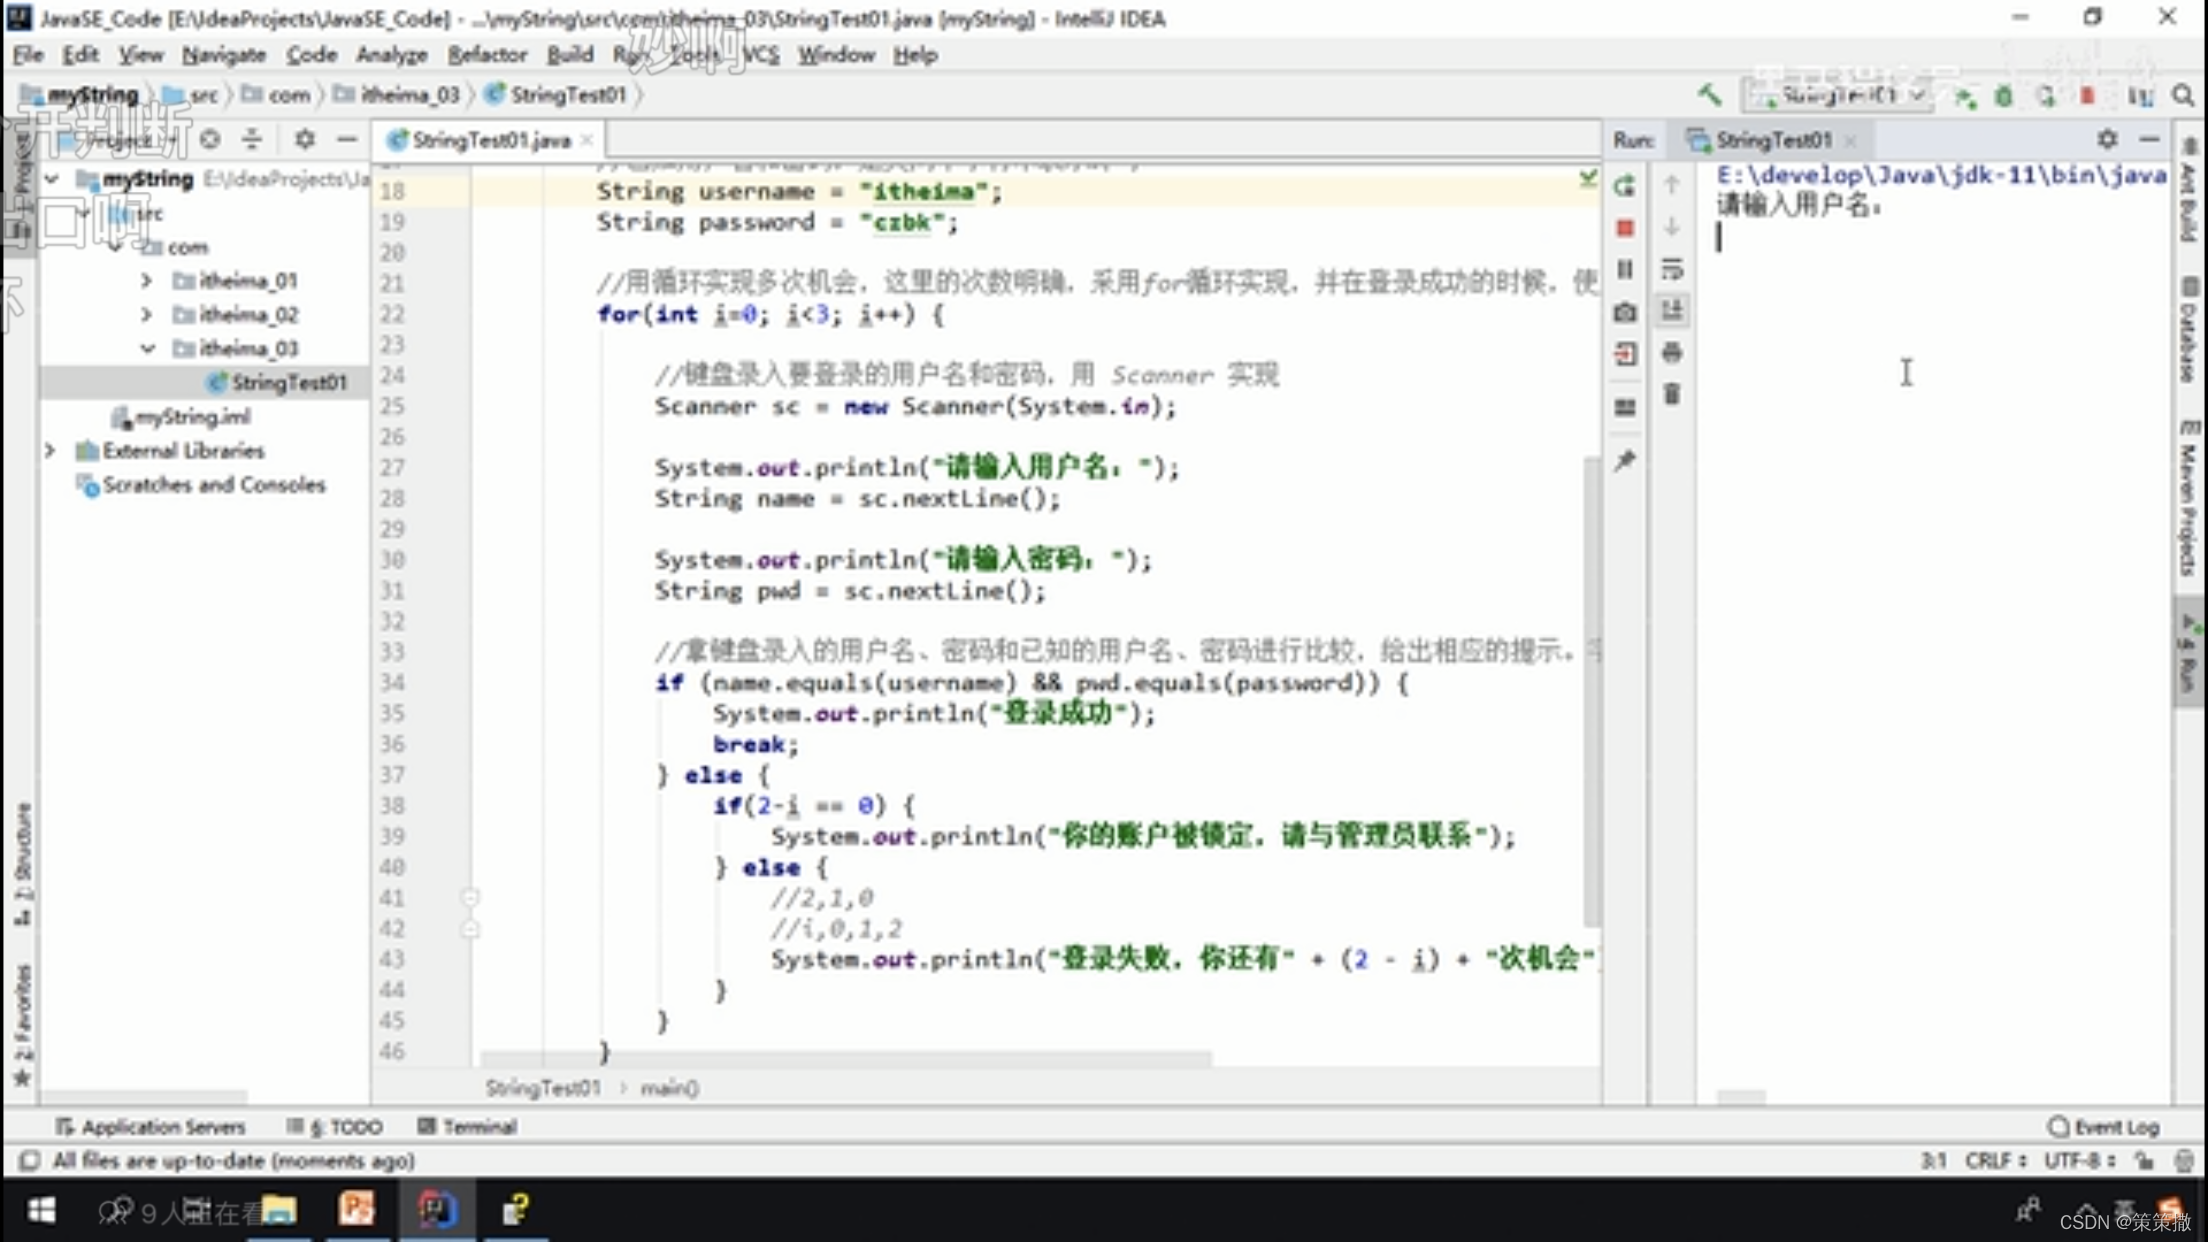Open the Terminal tool window
This screenshot has width=2208, height=1242.
467,1126
